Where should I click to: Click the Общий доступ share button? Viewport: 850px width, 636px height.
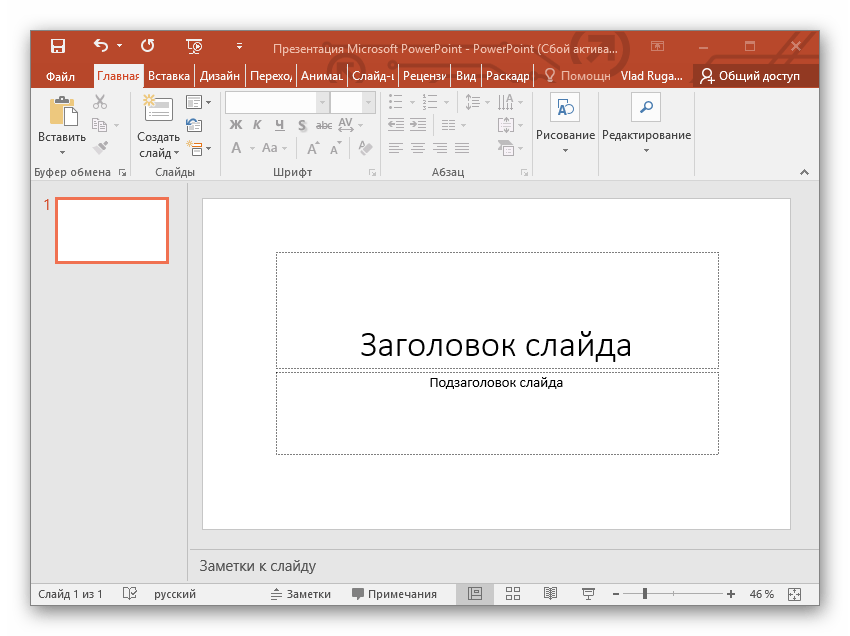tap(750, 76)
